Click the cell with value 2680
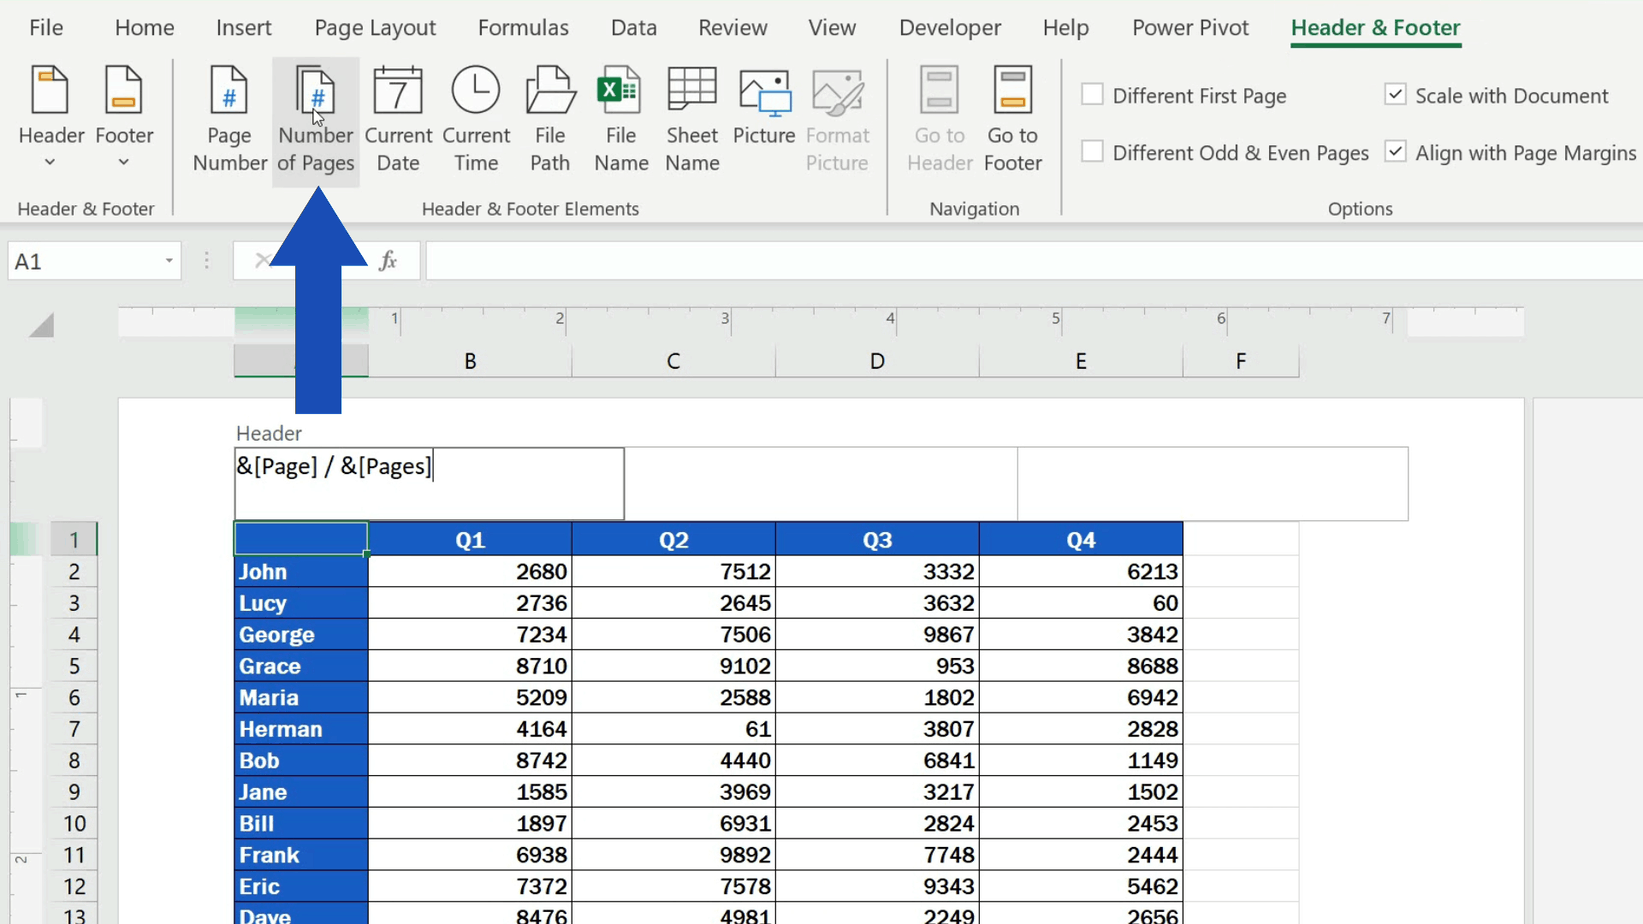1643x924 pixels. [470, 572]
